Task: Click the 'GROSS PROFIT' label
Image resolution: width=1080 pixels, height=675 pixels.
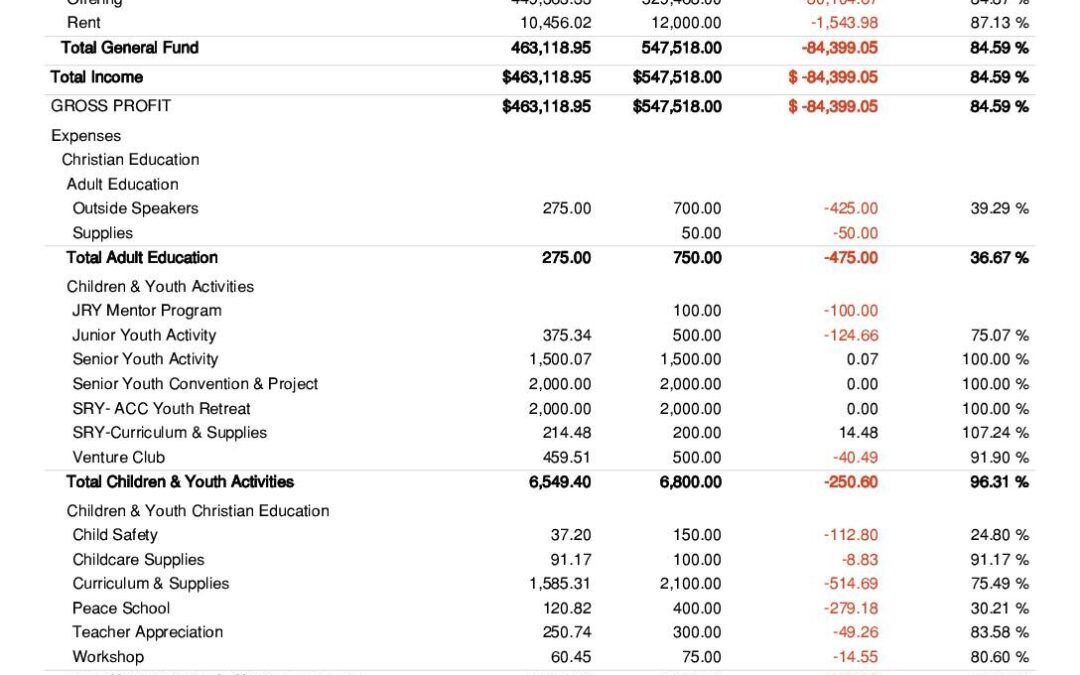Action: pyautogui.click(x=111, y=106)
